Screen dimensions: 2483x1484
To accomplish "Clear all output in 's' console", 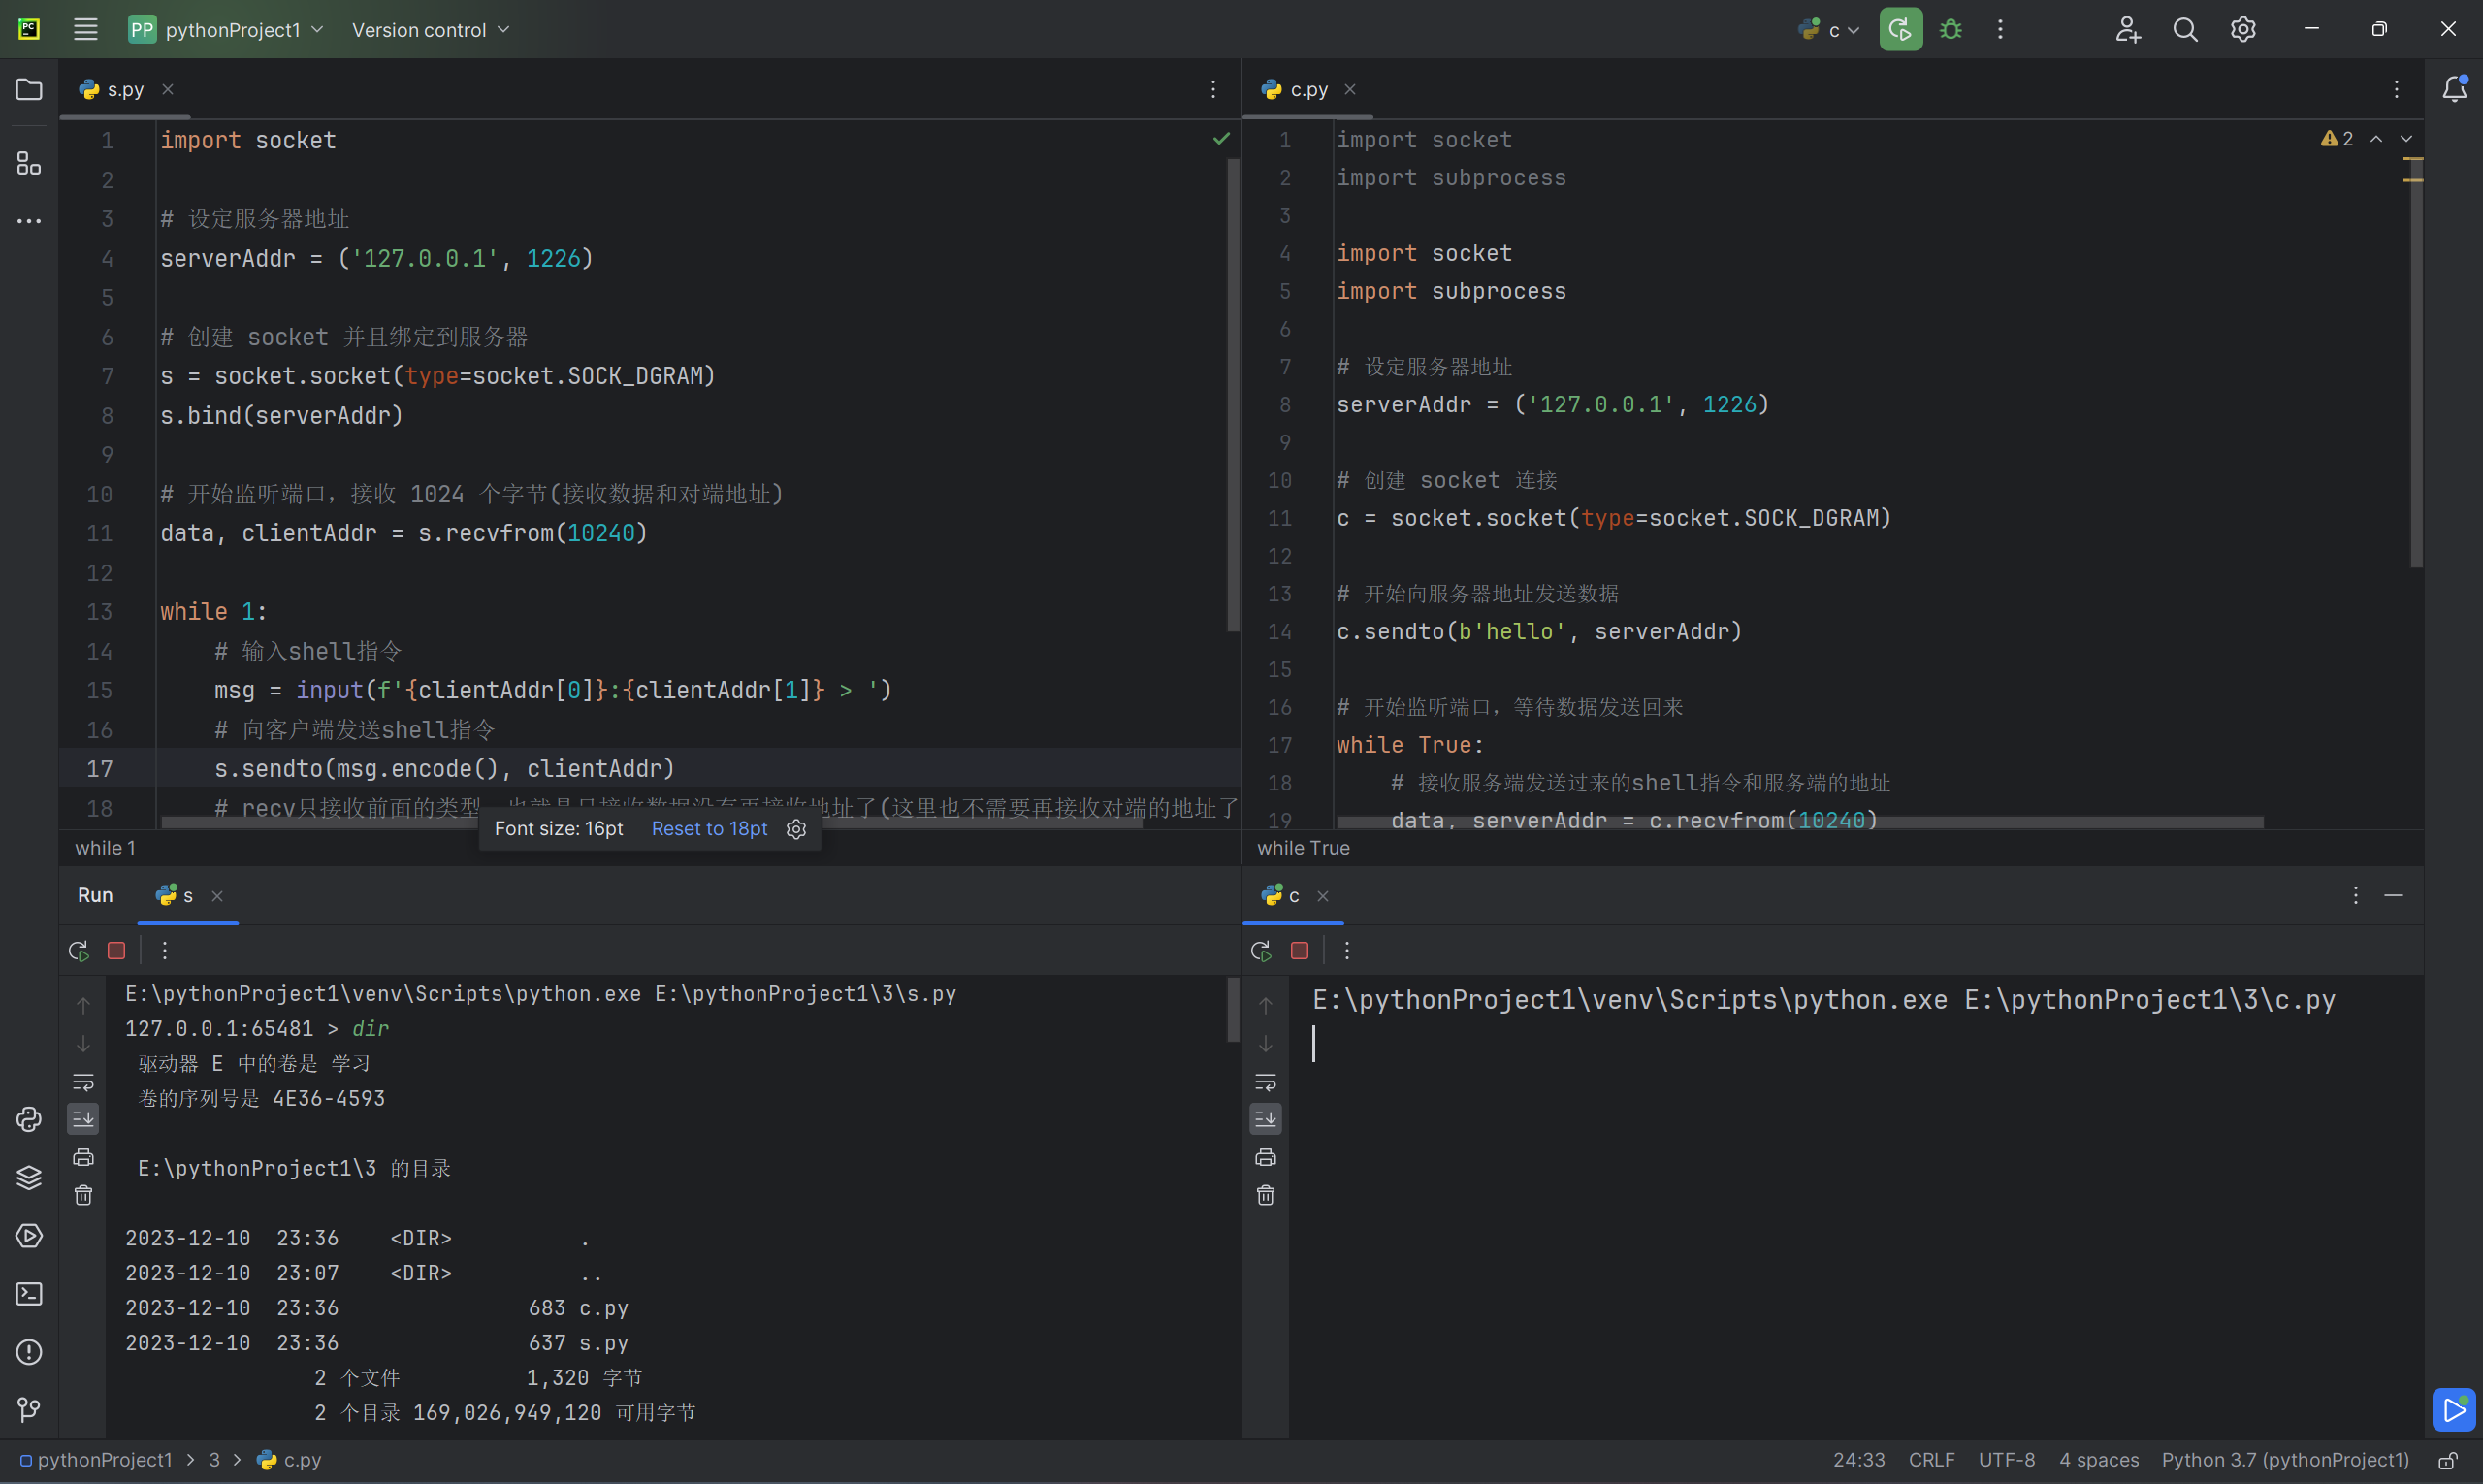I will 83,1195.
